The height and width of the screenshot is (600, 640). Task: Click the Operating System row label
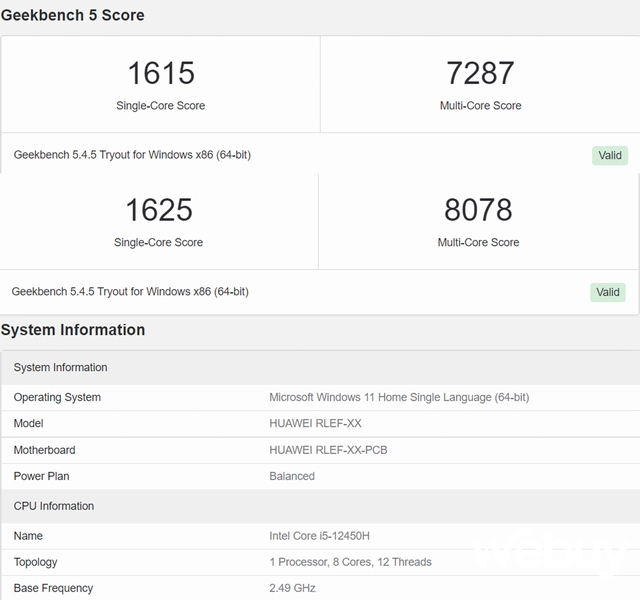[57, 397]
